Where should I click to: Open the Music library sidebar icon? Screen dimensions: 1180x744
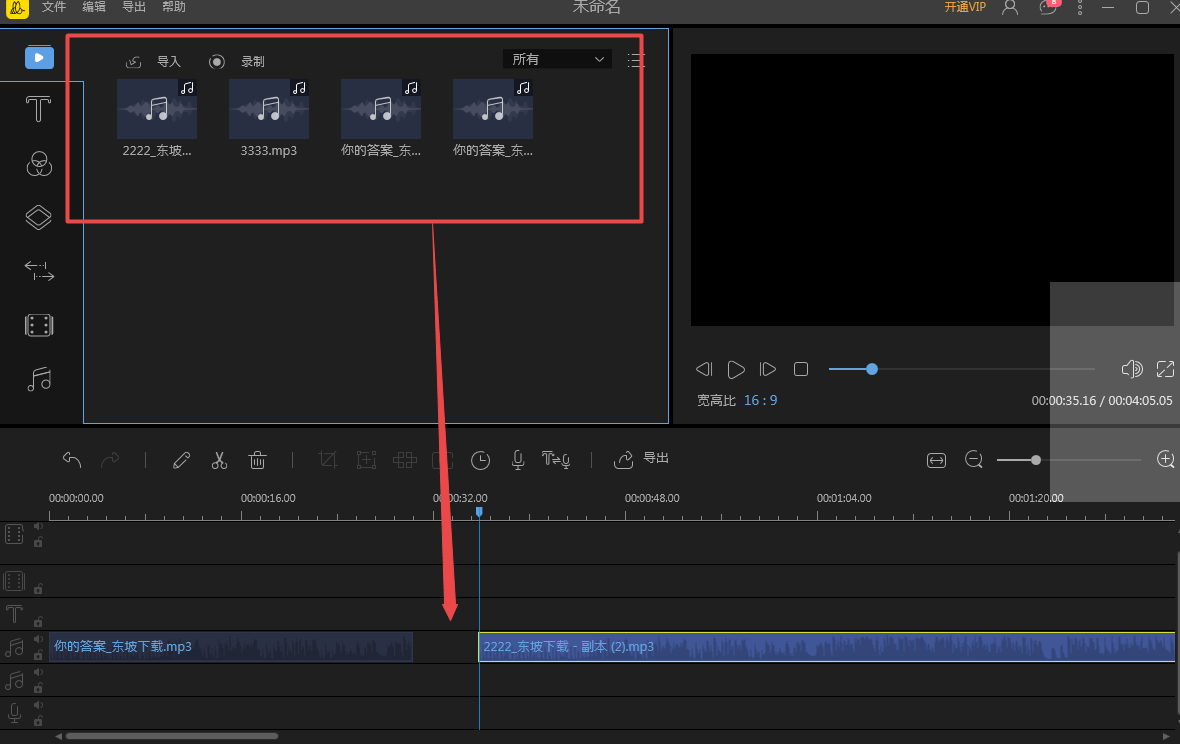[x=39, y=379]
